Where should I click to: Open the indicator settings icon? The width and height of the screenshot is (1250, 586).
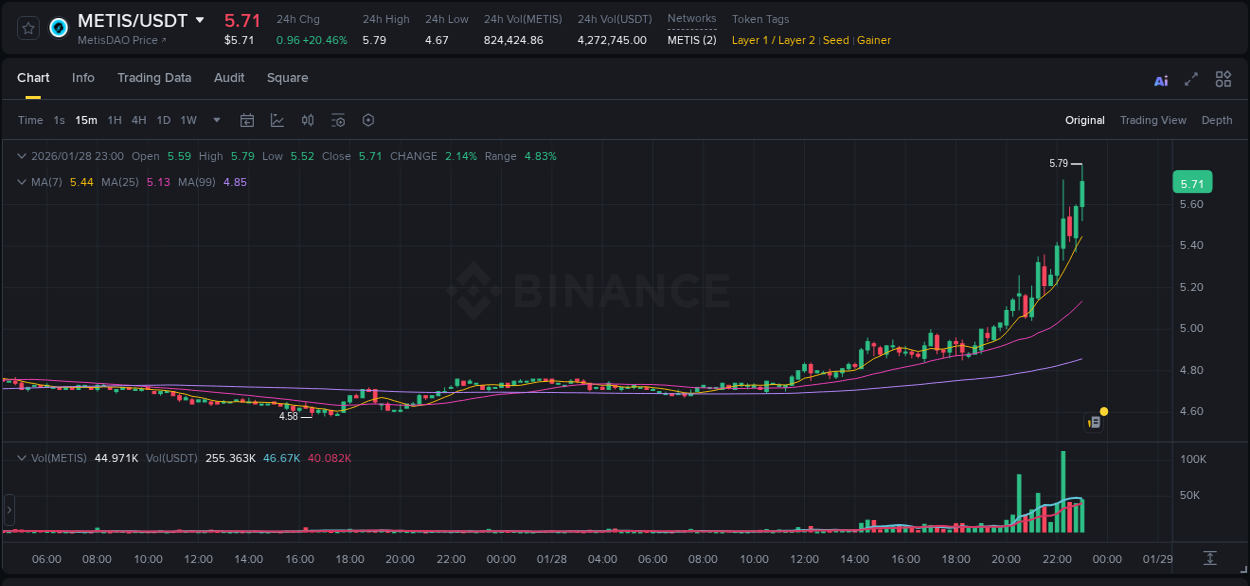(337, 120)
